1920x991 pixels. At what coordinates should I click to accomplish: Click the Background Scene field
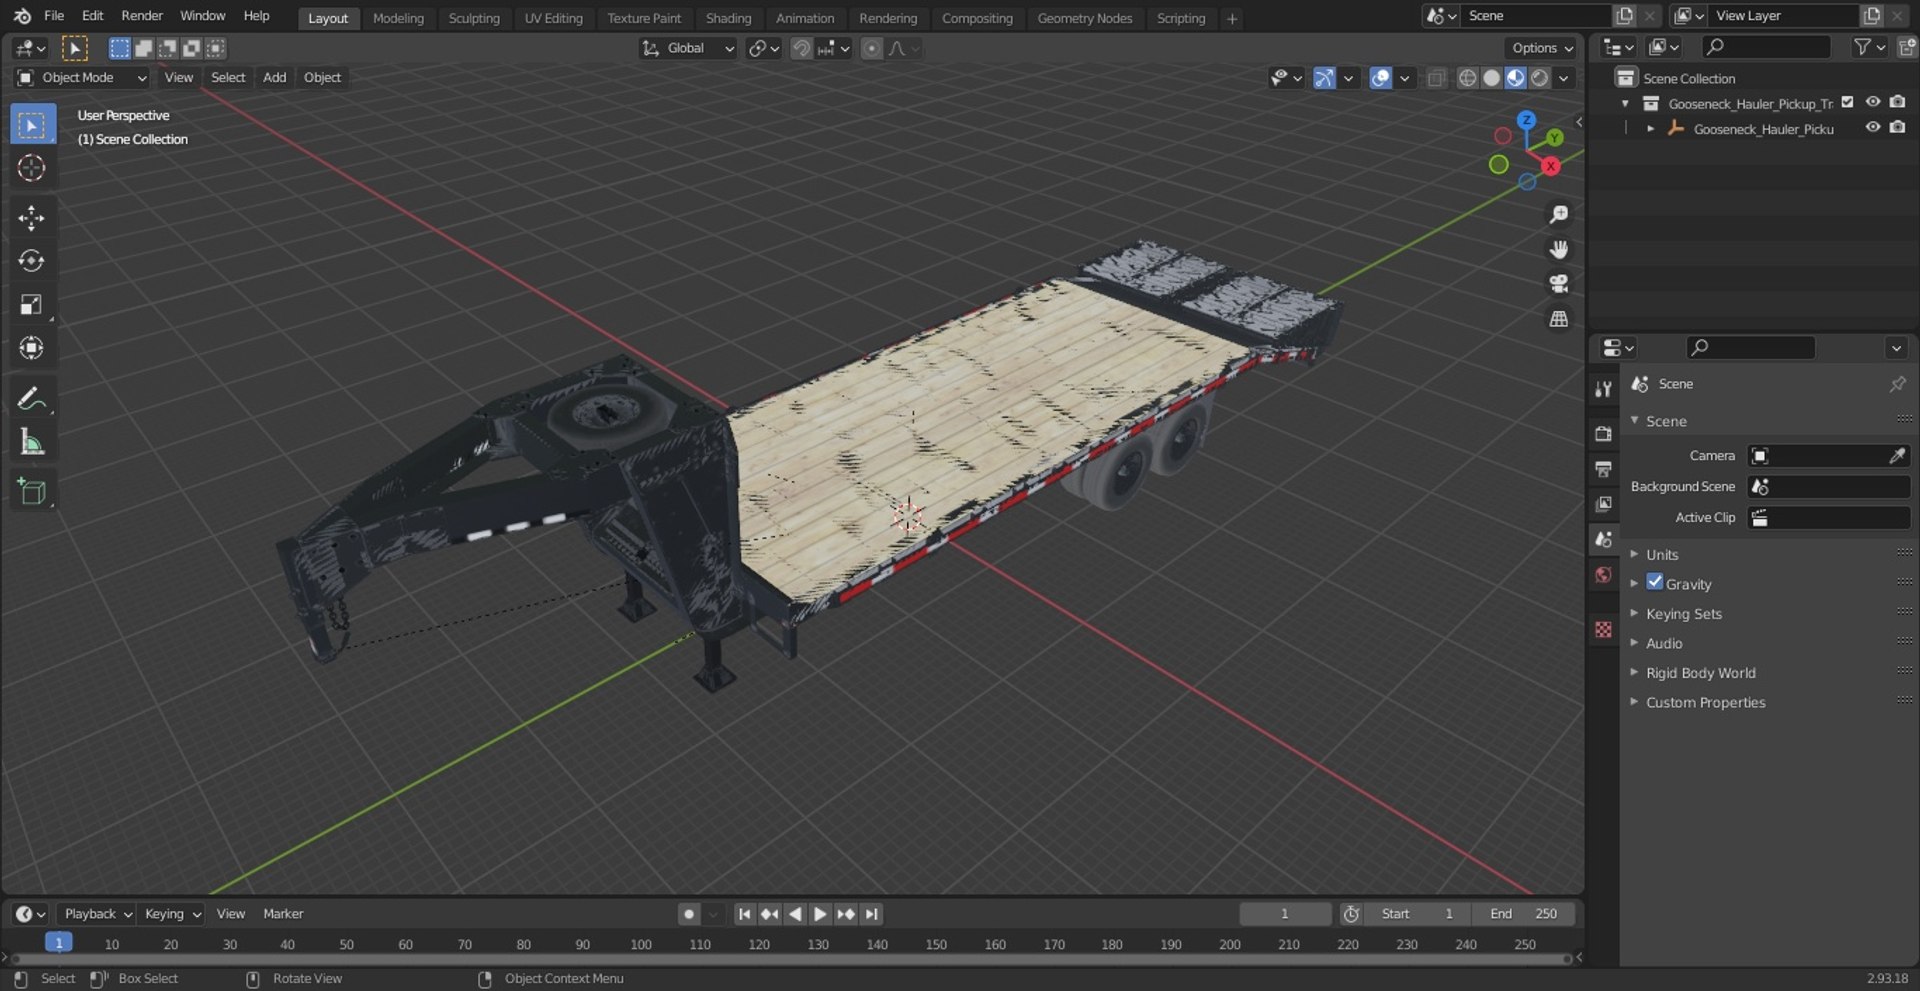[1829, 486]
